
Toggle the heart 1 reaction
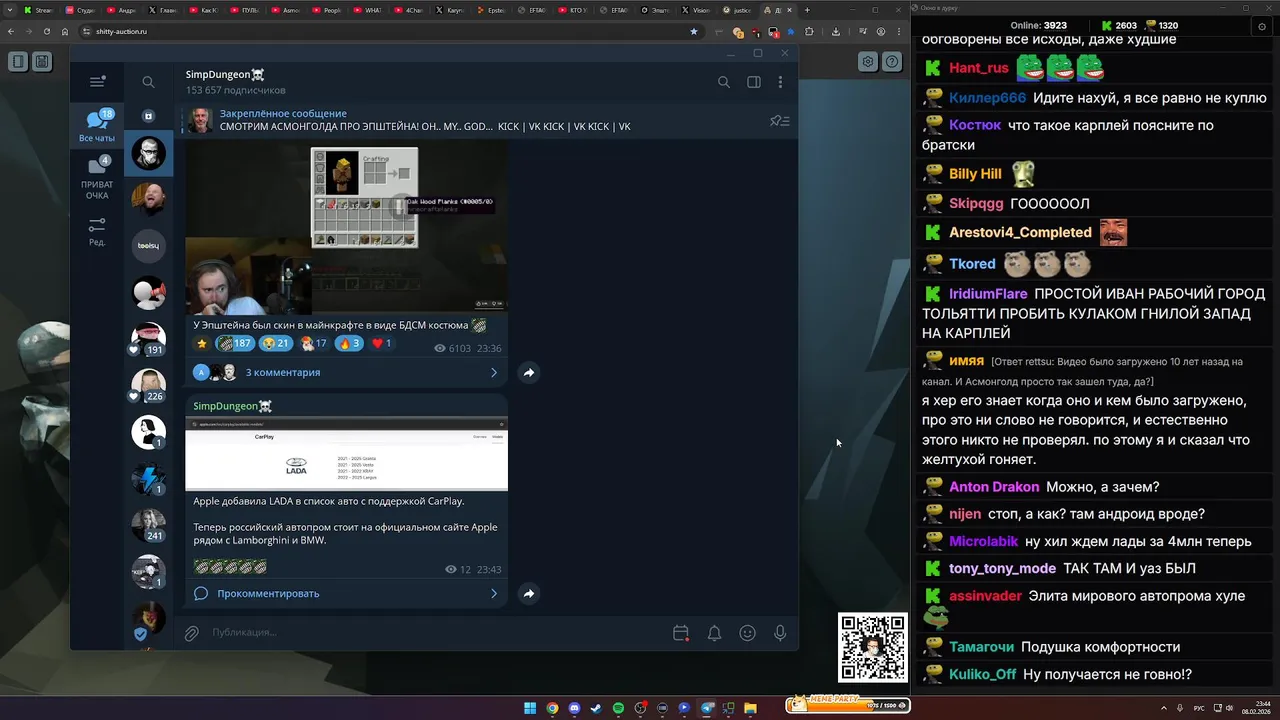(x=382, y=343)
